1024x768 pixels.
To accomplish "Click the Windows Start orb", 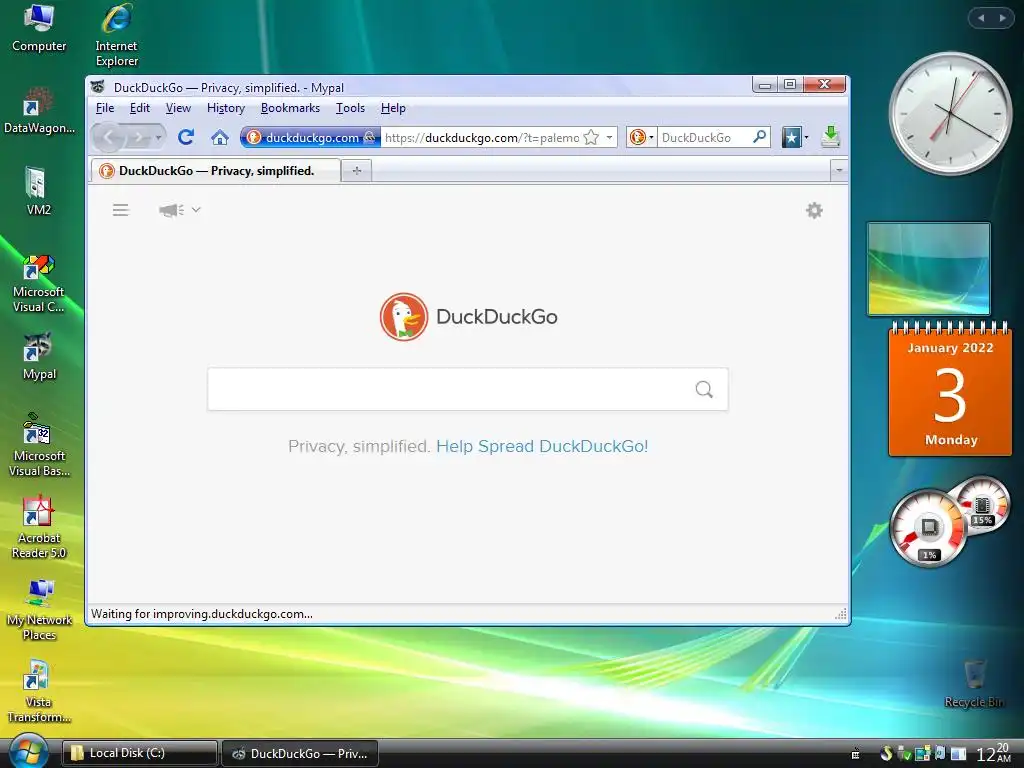I will click(x=27, y=752).
